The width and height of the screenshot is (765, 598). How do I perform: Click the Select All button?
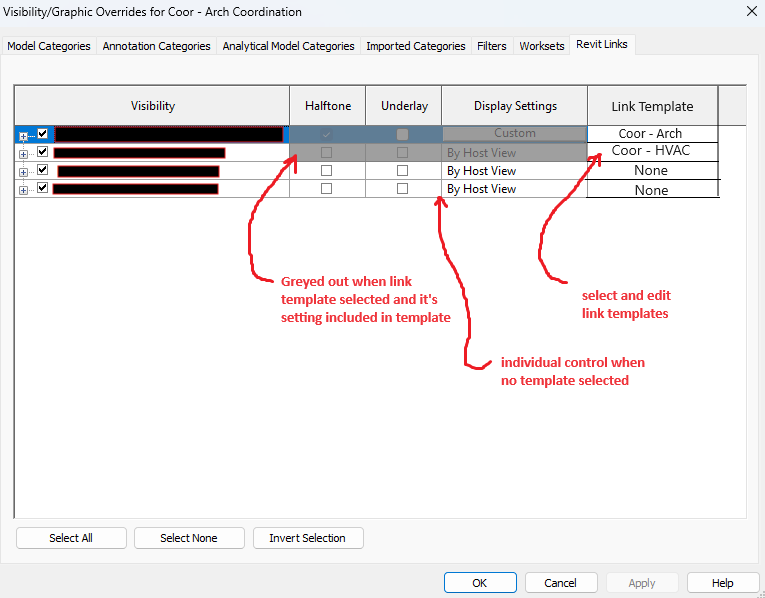(x=71, y=538)
